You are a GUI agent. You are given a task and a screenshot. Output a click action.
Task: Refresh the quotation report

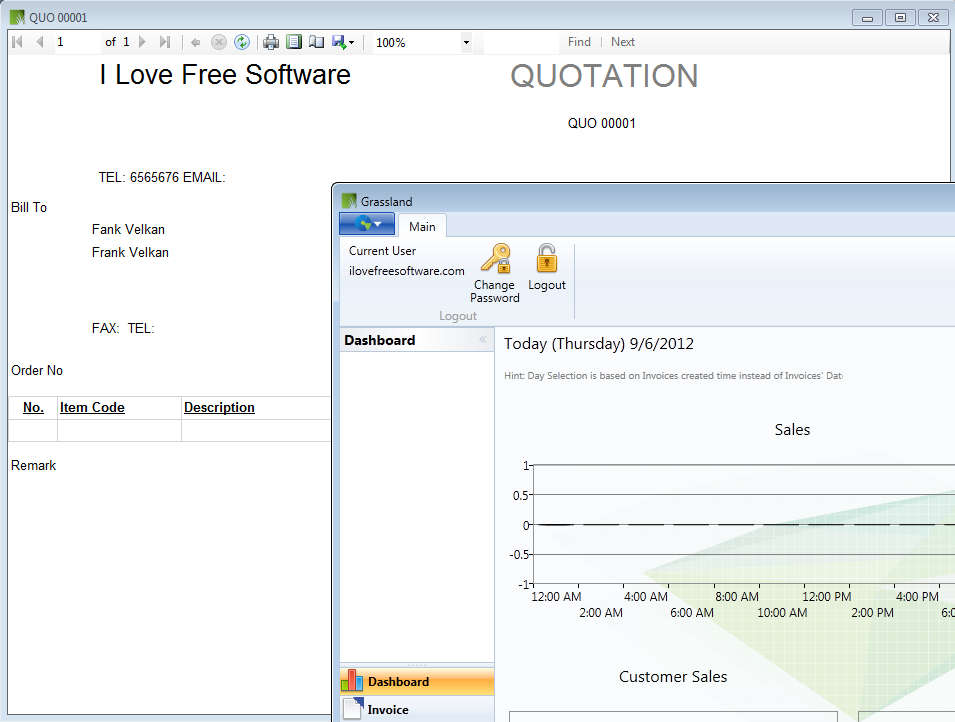point(242,42)
